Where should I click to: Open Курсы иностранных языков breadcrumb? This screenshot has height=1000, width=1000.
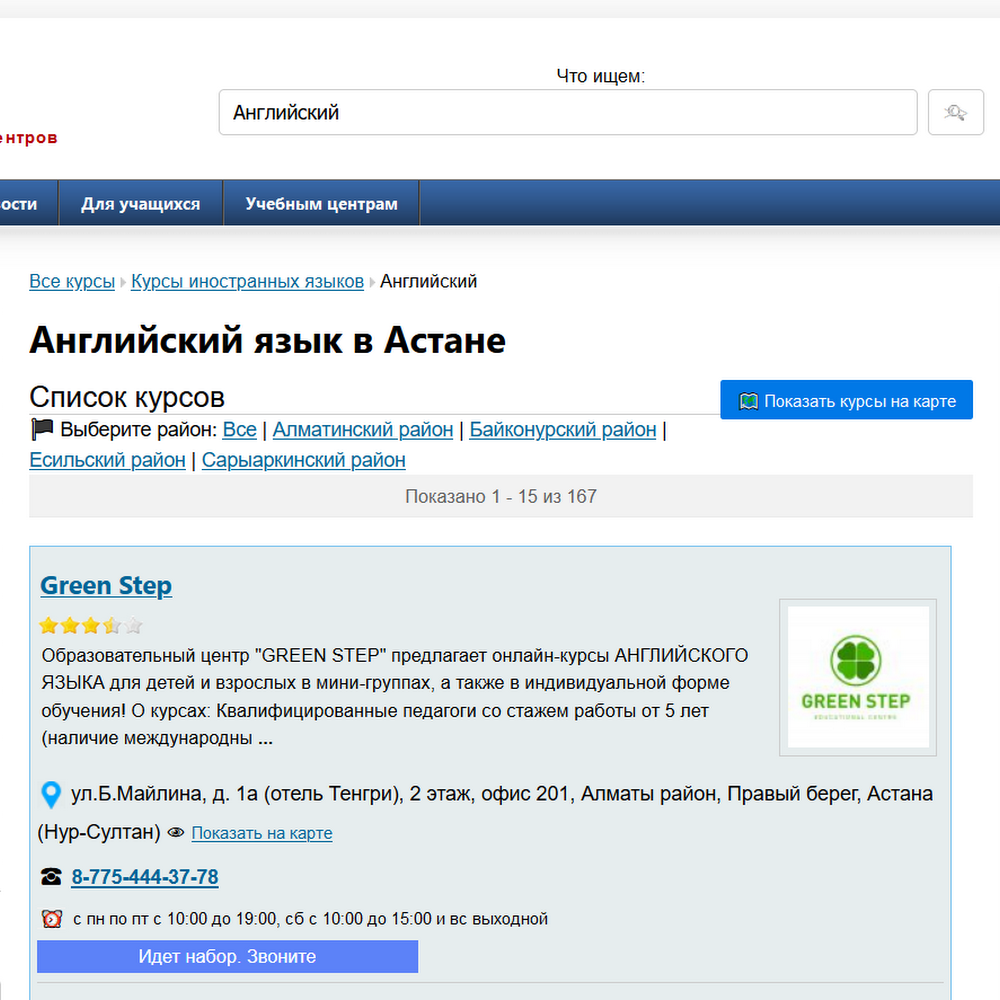click(x=247, y=281)
